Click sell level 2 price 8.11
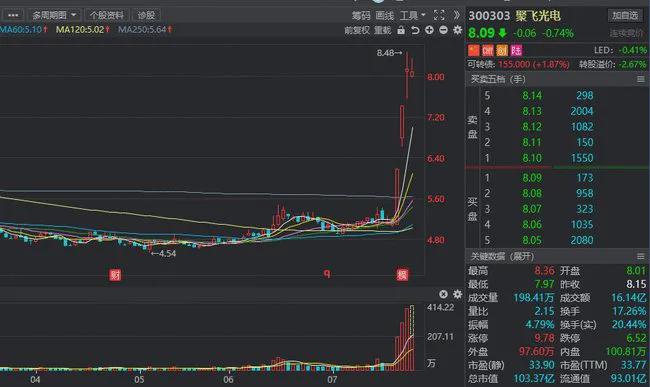 532,143
